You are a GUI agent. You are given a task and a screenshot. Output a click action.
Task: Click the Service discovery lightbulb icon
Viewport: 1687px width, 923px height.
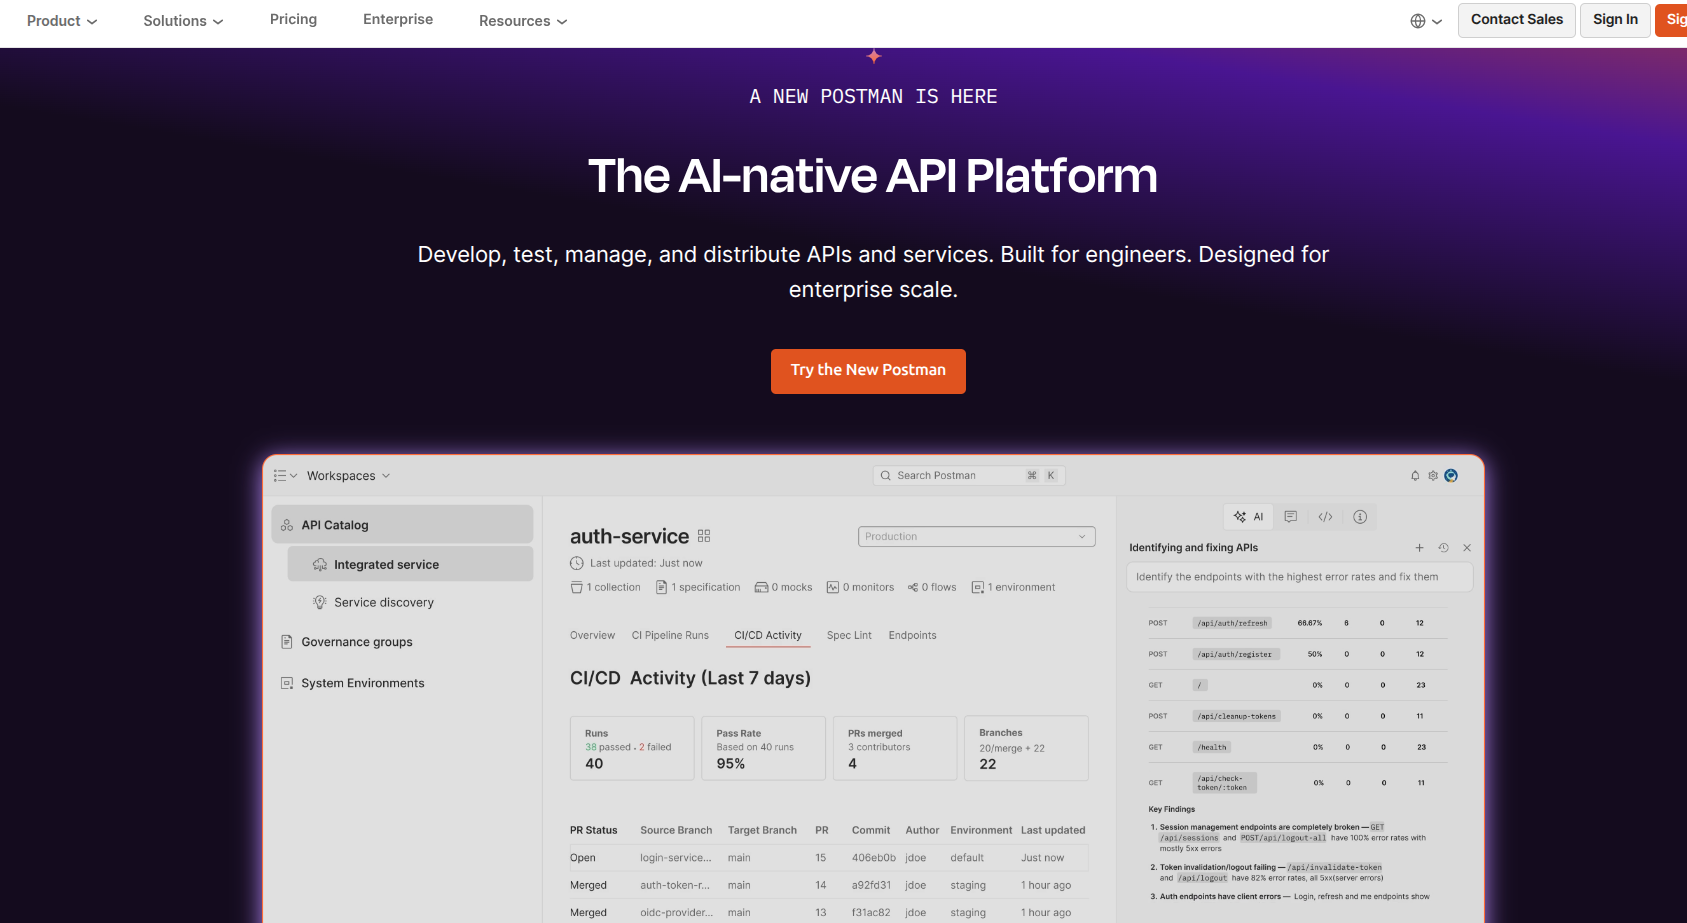click(x=320, y=602)
